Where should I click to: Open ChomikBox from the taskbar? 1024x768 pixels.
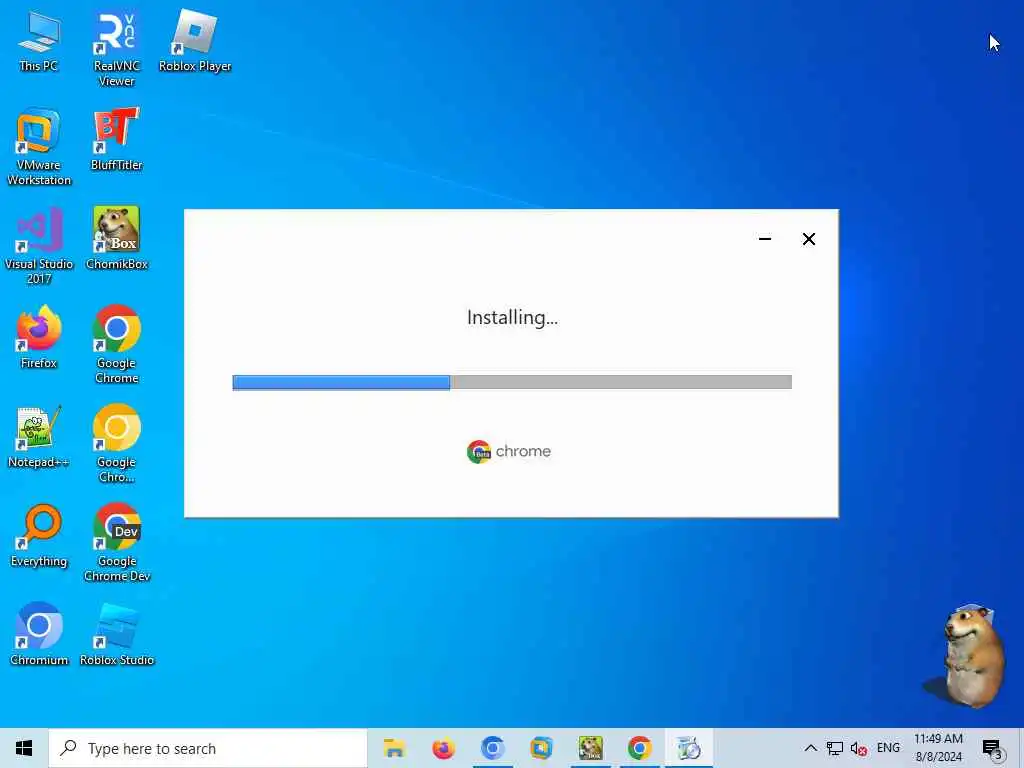[x=590, y=748]
